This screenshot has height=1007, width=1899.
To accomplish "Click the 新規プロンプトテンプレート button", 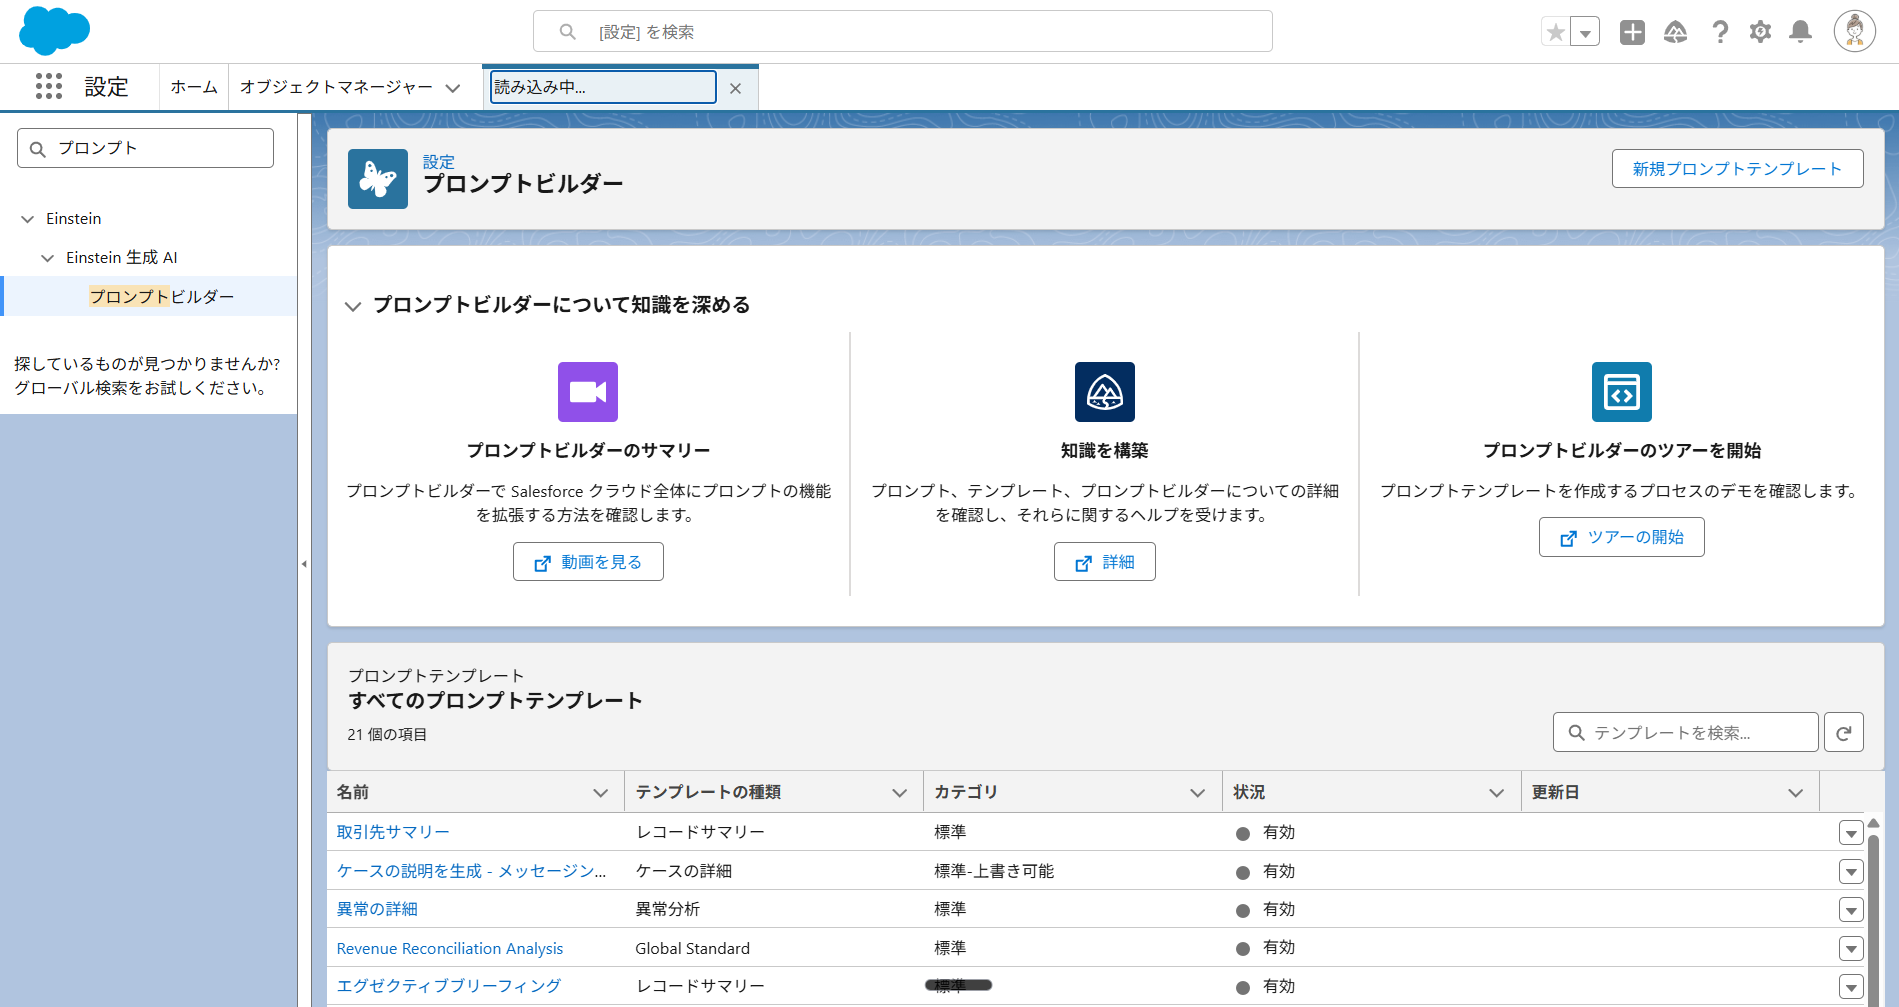I will point(1737,168).
